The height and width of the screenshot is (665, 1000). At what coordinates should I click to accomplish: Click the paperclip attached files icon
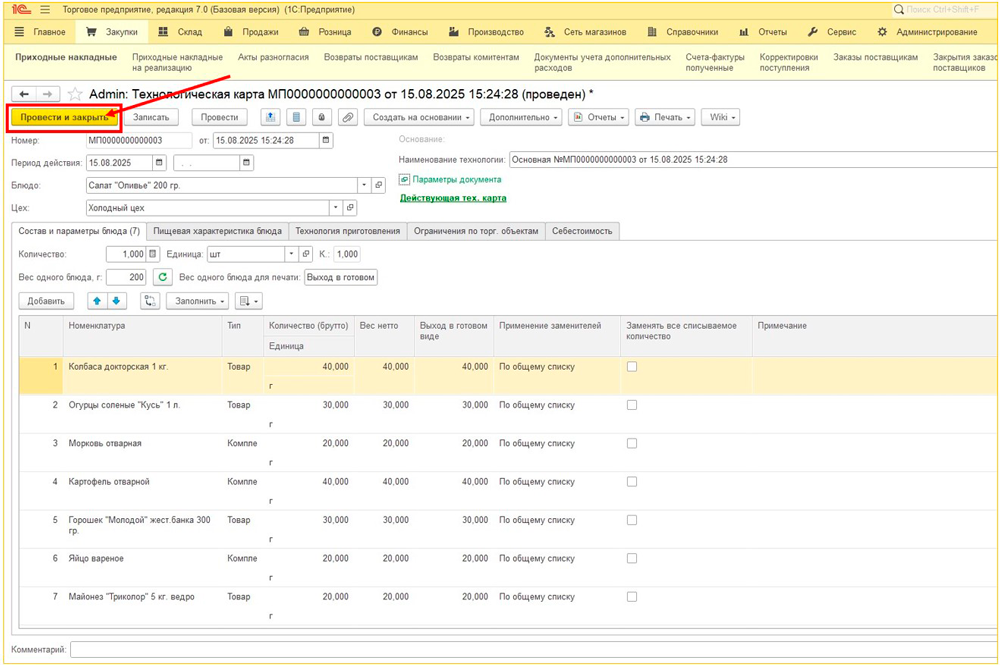point(348,117)
